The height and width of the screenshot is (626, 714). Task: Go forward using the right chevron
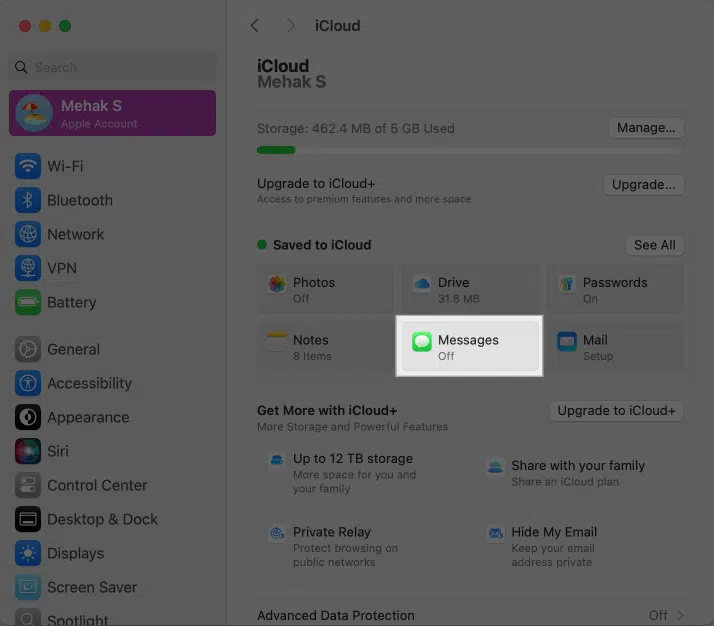[291, 25]
